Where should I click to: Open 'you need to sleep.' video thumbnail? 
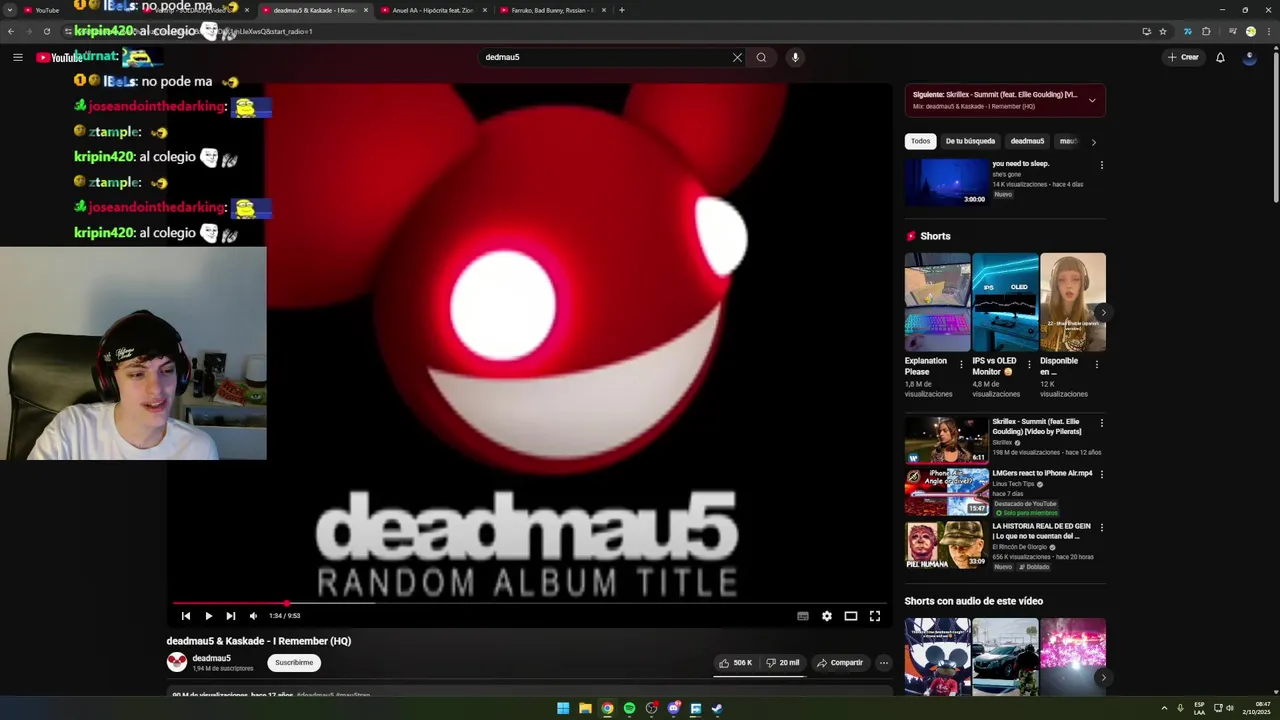(x=946, y=182)
